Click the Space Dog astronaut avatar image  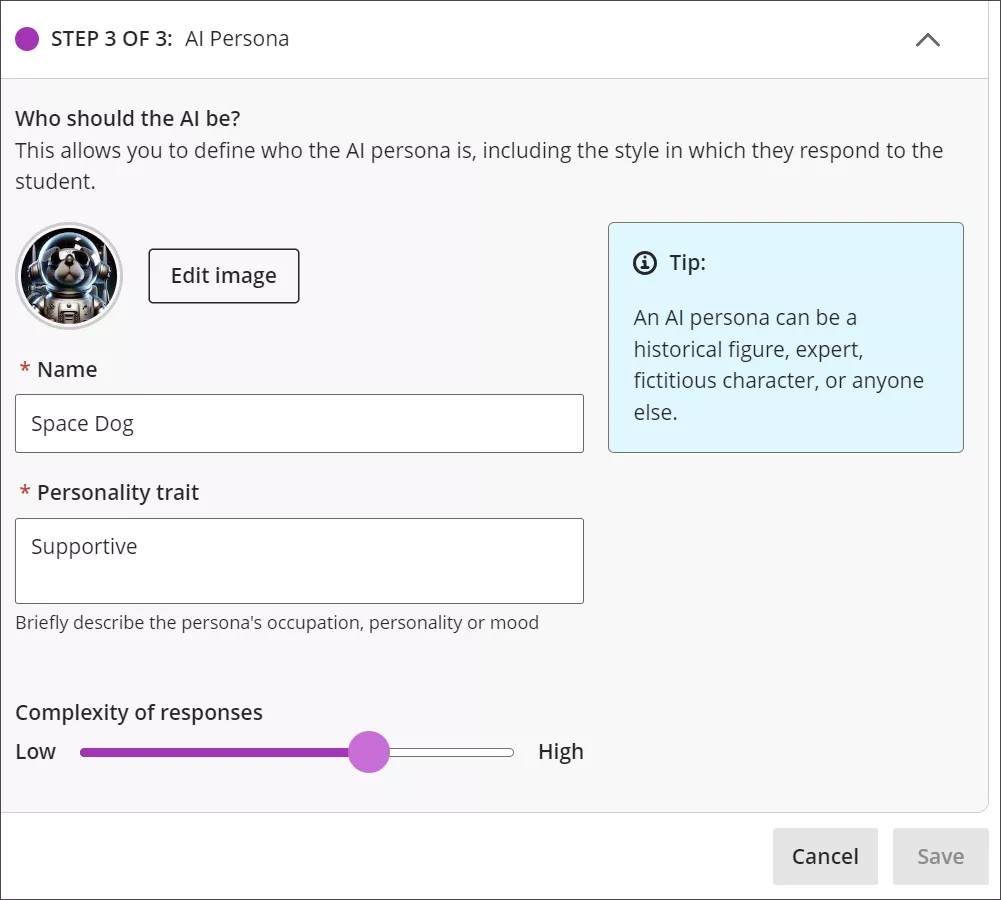coord(69,276)
